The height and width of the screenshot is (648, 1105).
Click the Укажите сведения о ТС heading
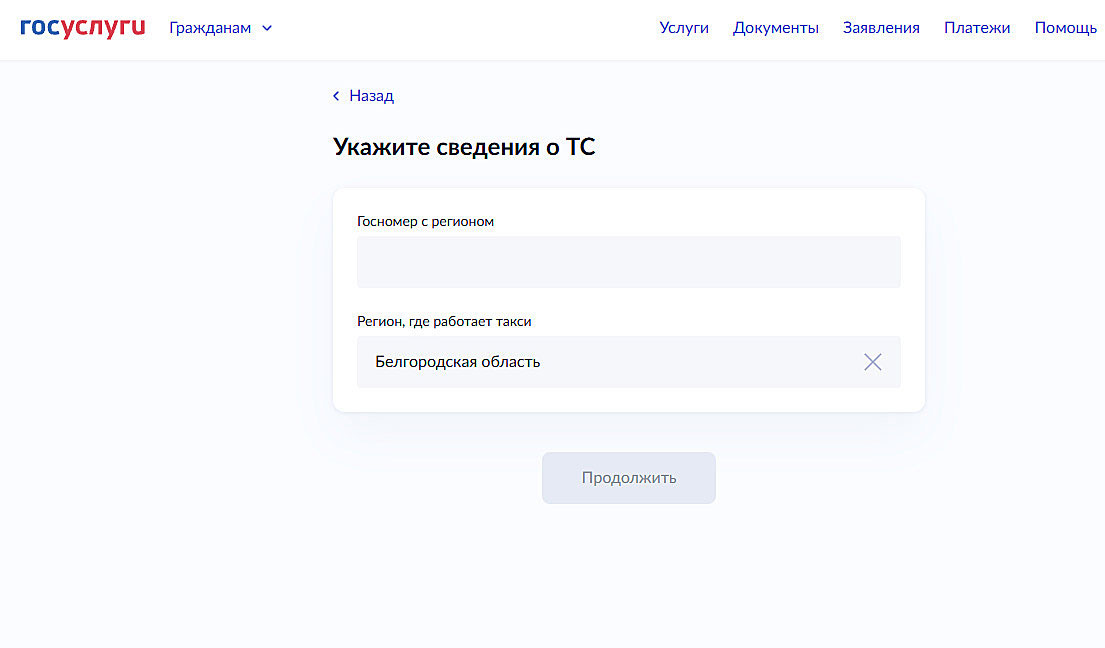464,146
